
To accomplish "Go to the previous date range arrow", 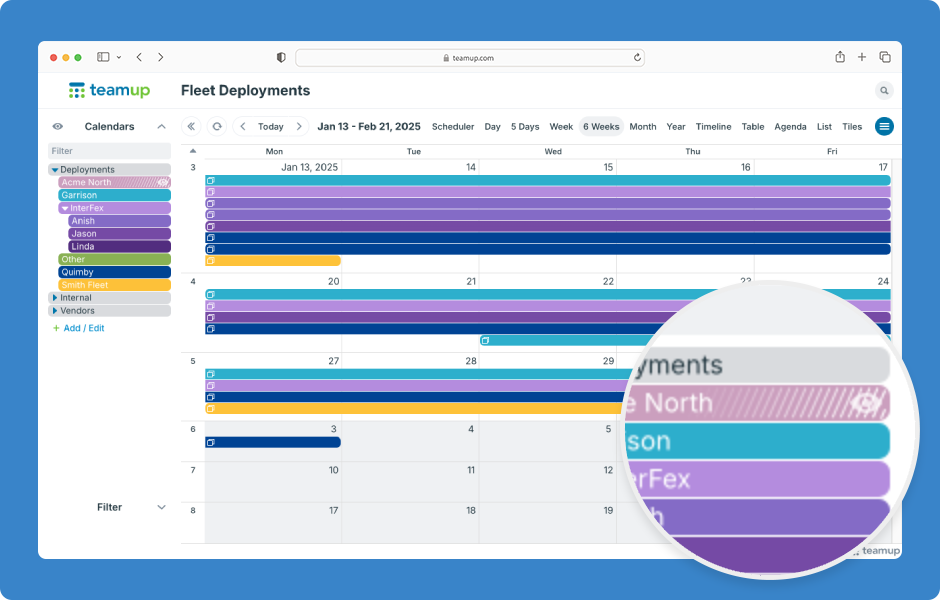I will coord(242,126).
